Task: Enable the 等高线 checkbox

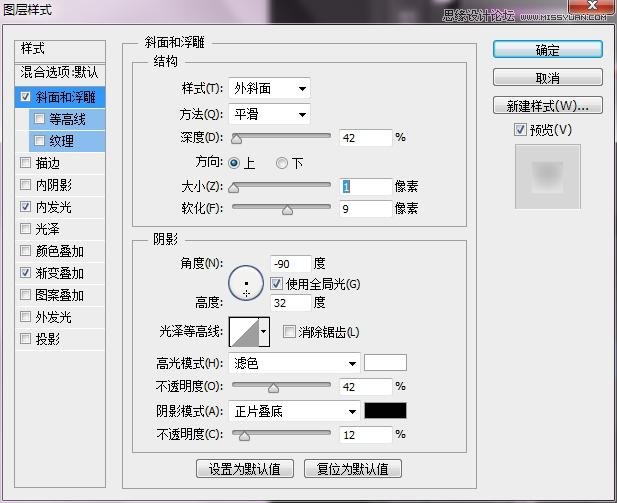Action: coord(39,118)
